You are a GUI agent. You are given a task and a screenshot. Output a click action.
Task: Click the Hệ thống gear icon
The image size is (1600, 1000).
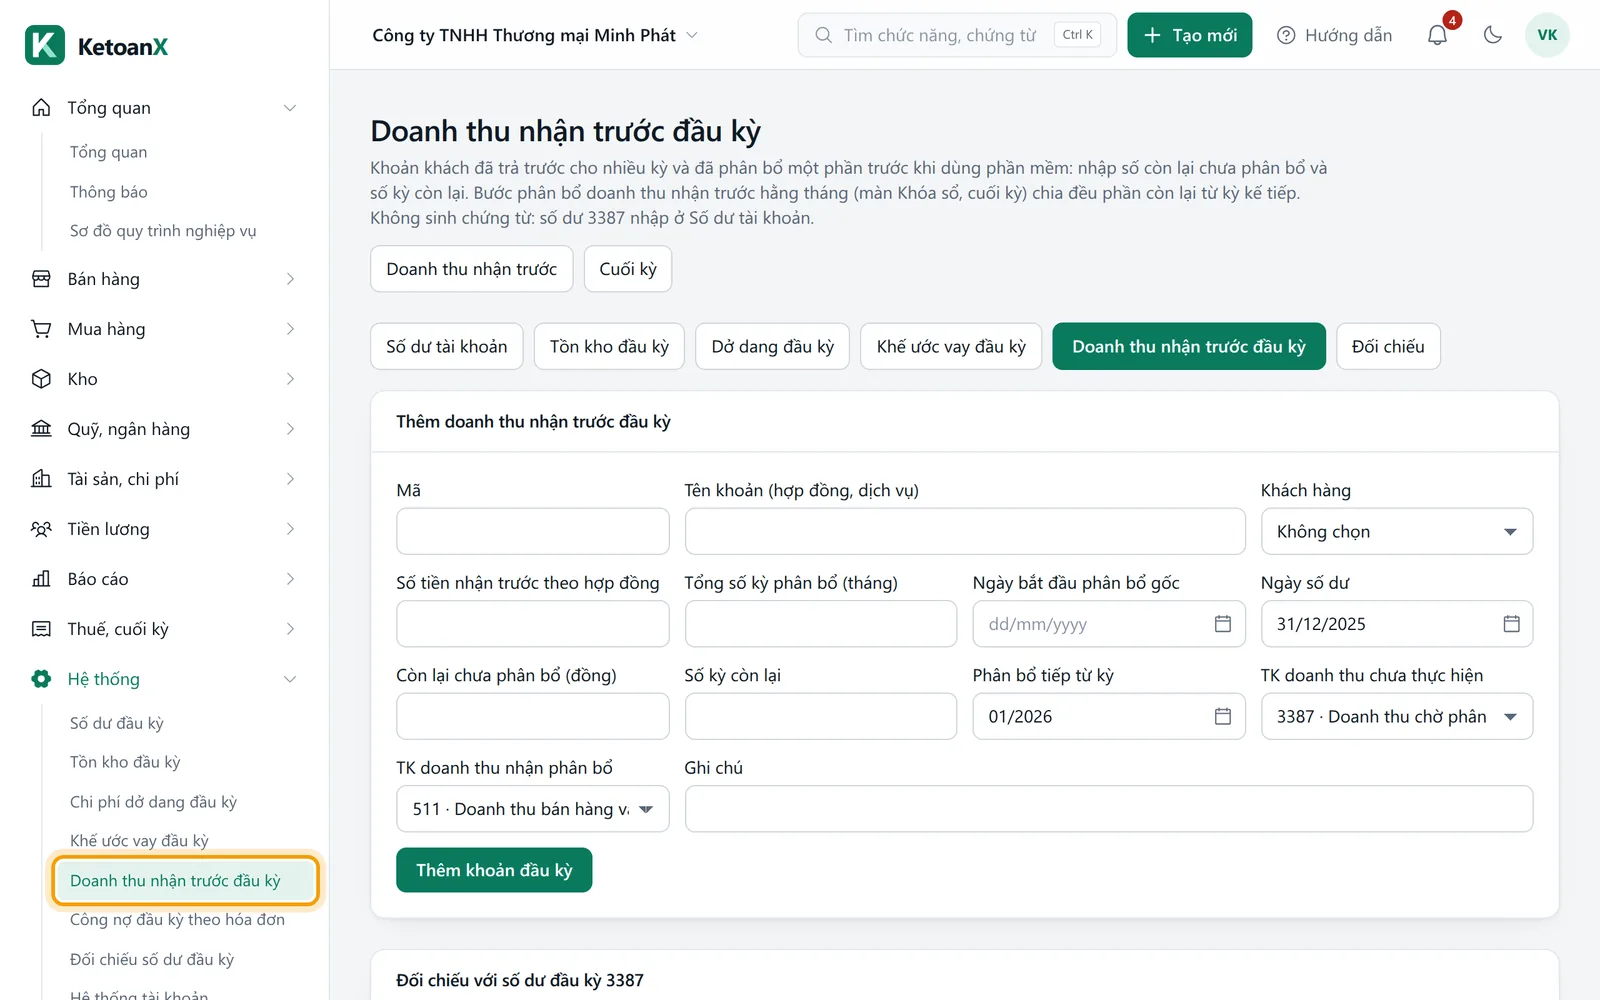(x=41, y=679)
